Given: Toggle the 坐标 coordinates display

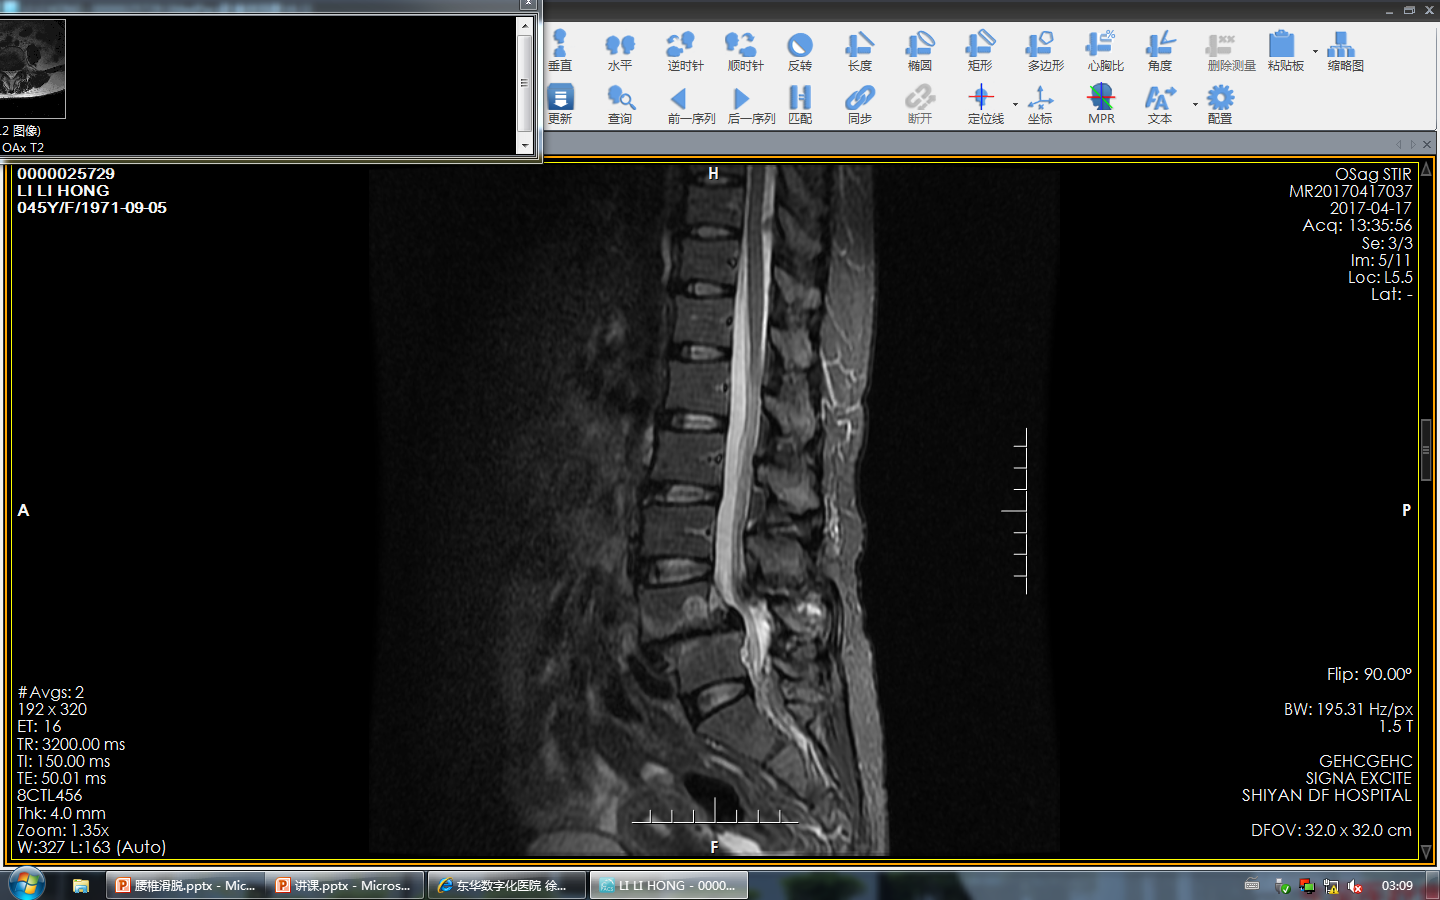Looking at the screenshot, I should point(1040,104).
